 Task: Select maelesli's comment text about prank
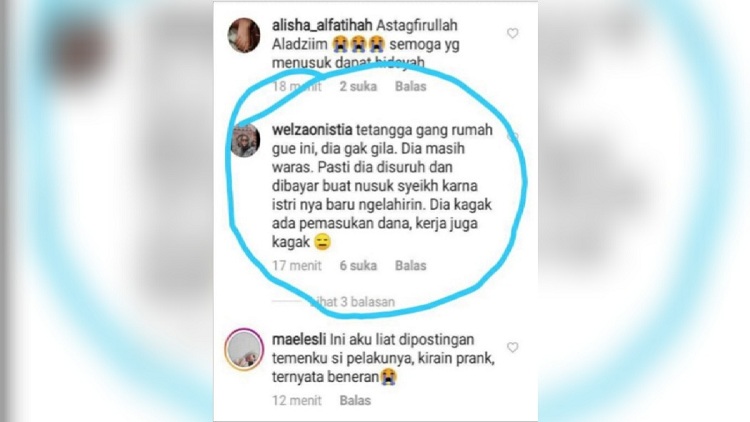383,358
